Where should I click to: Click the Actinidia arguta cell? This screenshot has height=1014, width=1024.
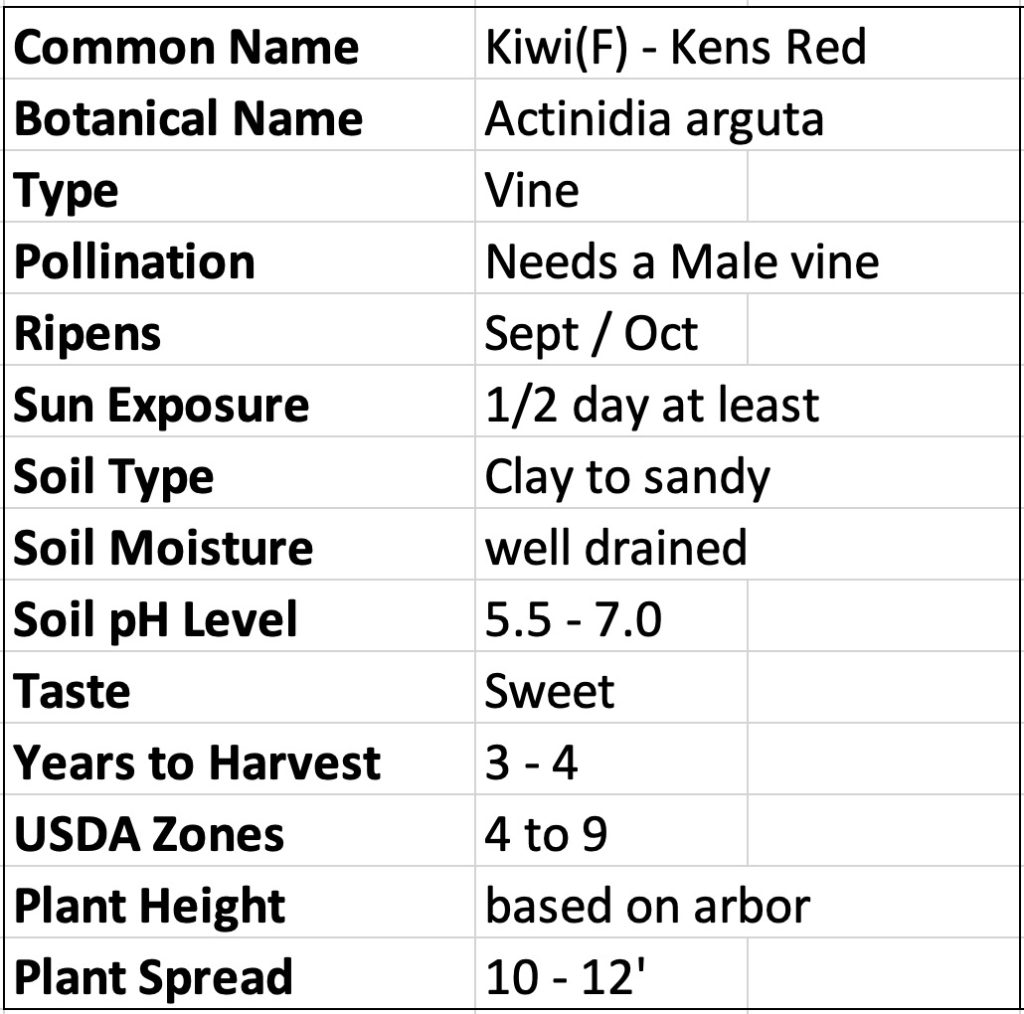click(x=654, y=119)
